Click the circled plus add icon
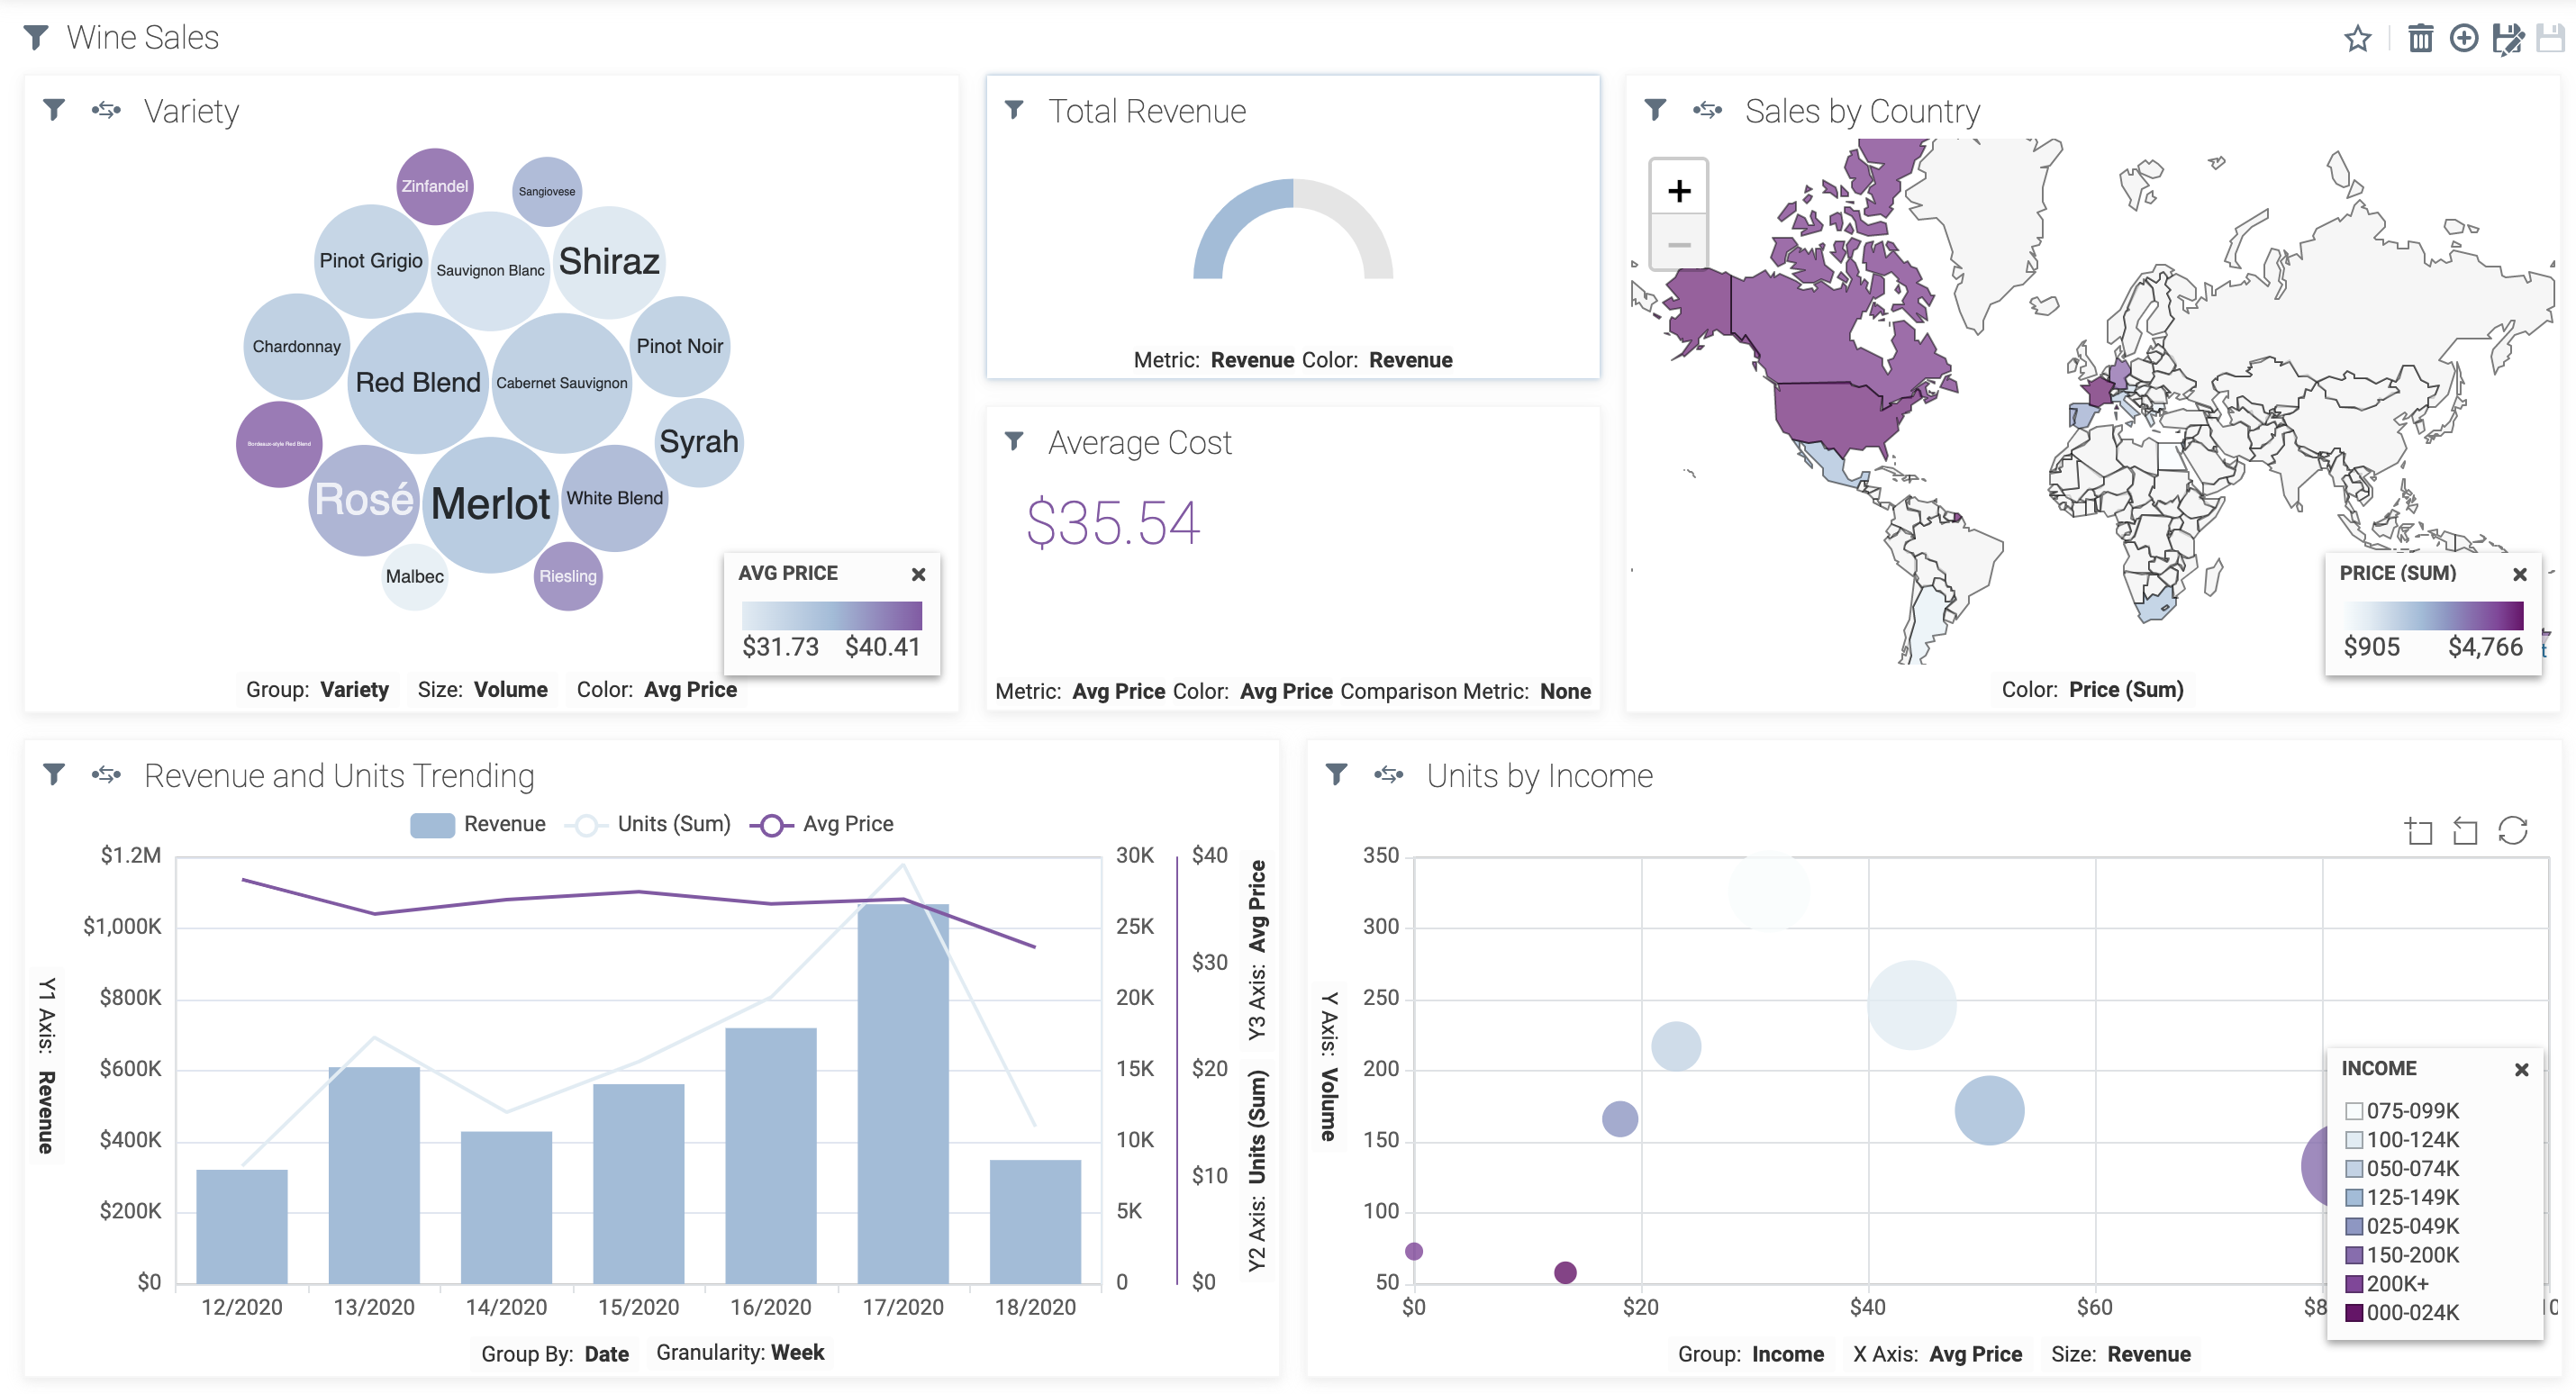 coord(2463,39)
